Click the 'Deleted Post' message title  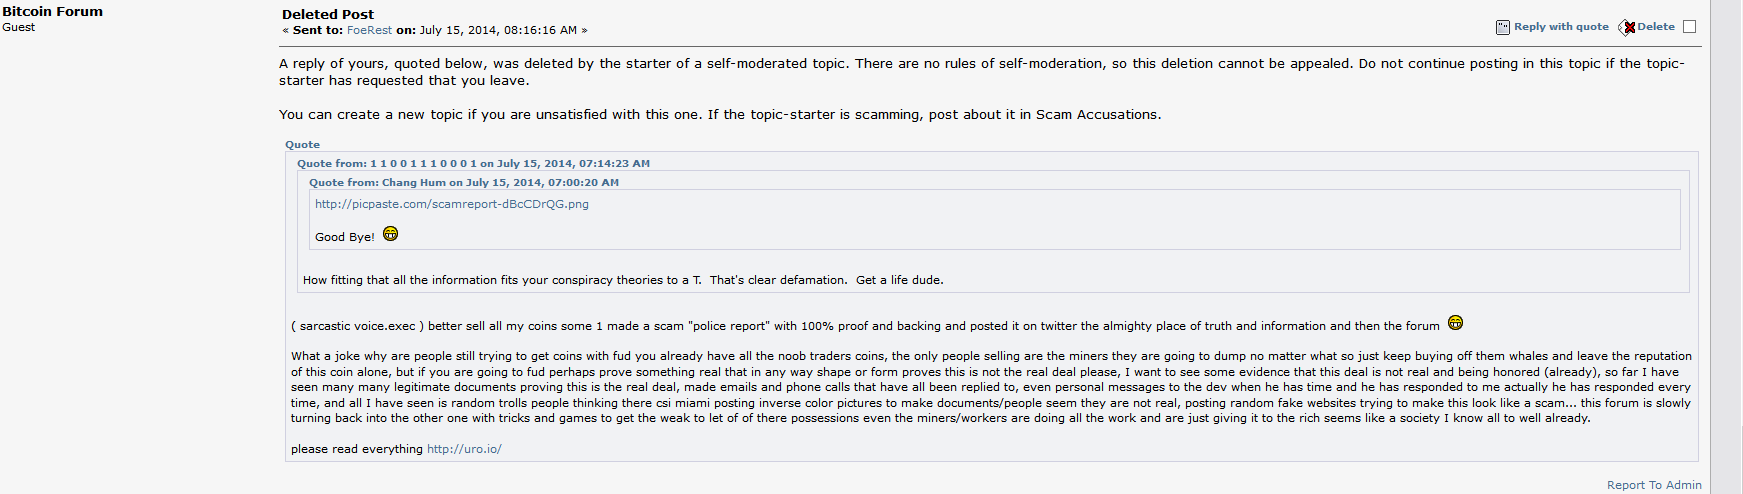pyautogui.click(x=328, y=14)
